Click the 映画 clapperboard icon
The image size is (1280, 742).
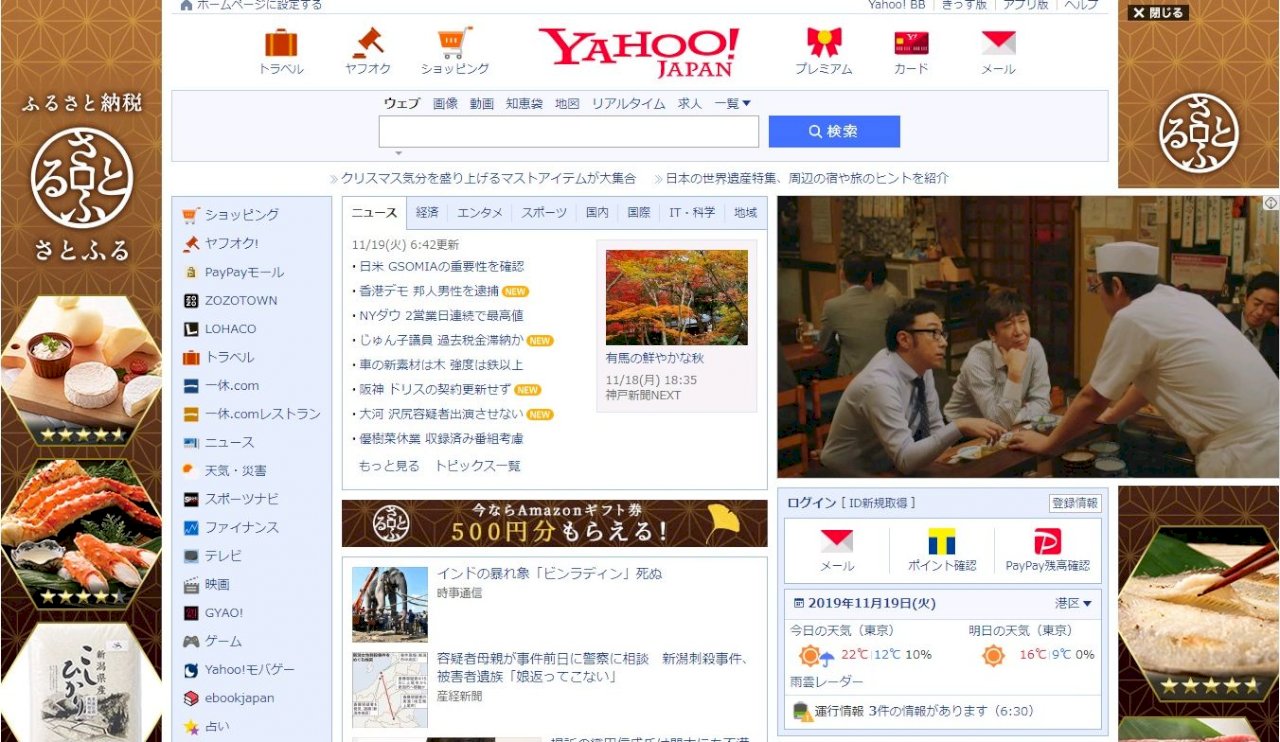point(191,585)
